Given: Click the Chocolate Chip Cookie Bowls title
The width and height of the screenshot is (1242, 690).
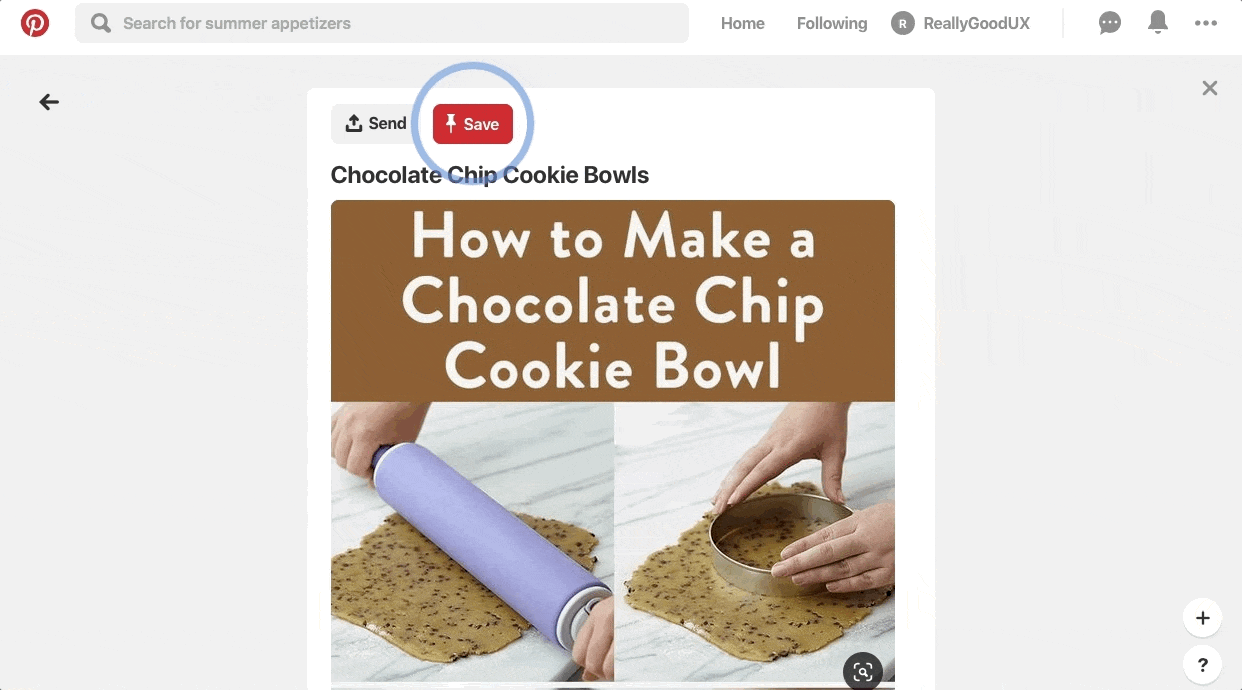Looking at the screenshot, I should [490, 175].
